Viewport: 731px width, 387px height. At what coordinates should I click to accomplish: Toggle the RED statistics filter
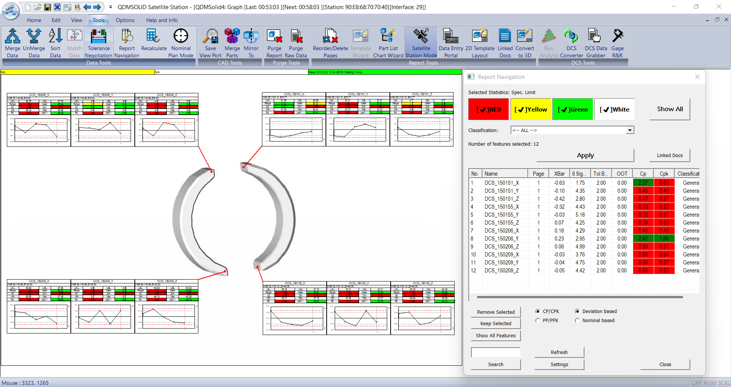488,110
